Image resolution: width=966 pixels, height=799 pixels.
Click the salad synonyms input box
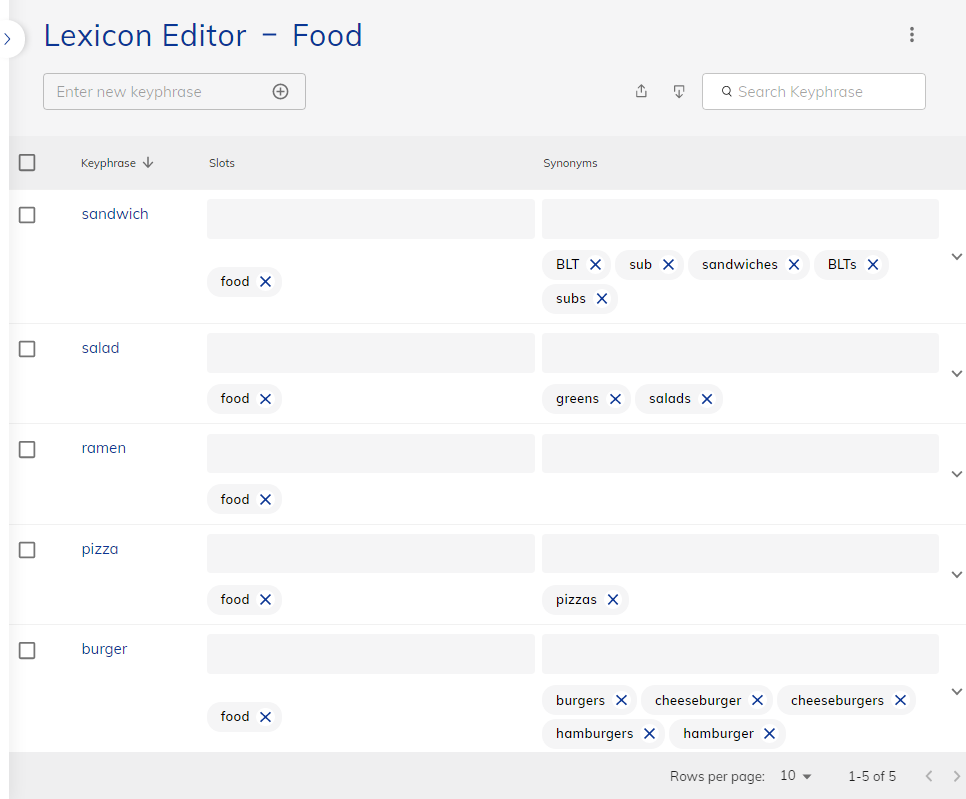coord(741,352)
